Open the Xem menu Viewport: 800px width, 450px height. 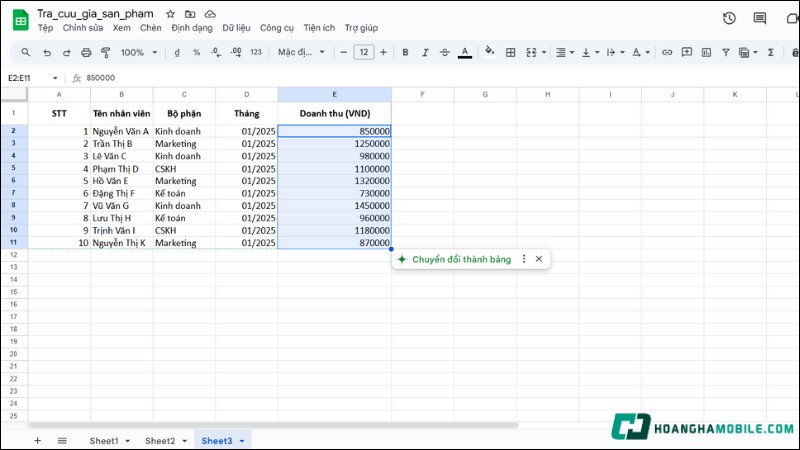(121, 28)
